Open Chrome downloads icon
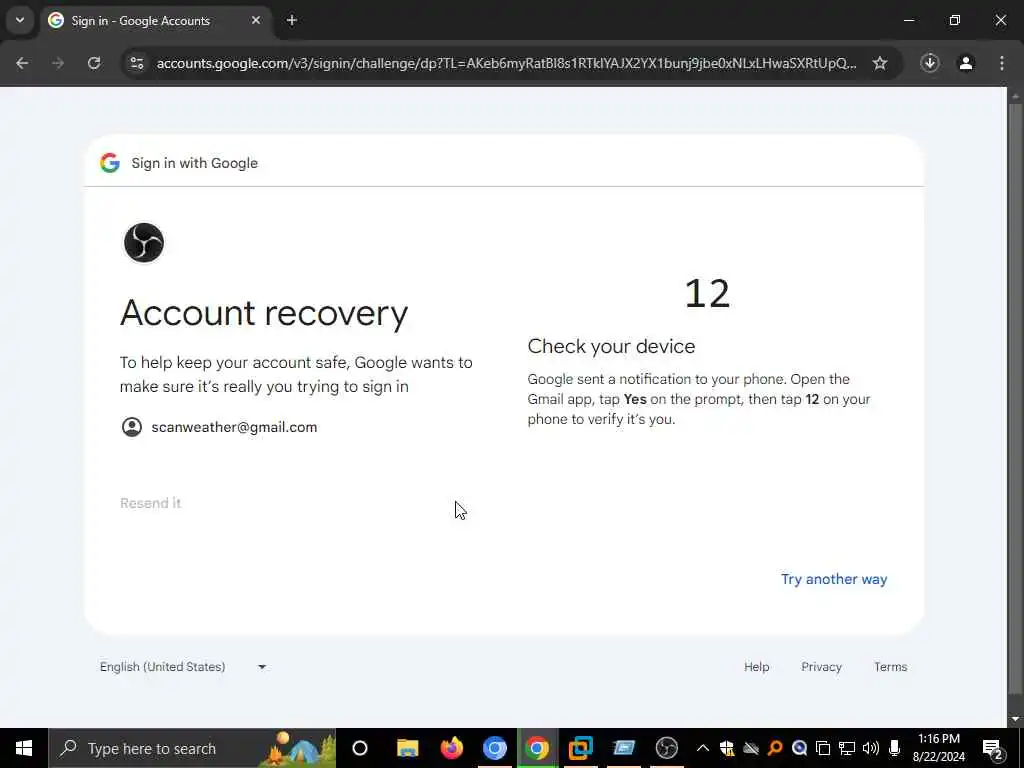1024x768 pixels. (x=930, y=63)
